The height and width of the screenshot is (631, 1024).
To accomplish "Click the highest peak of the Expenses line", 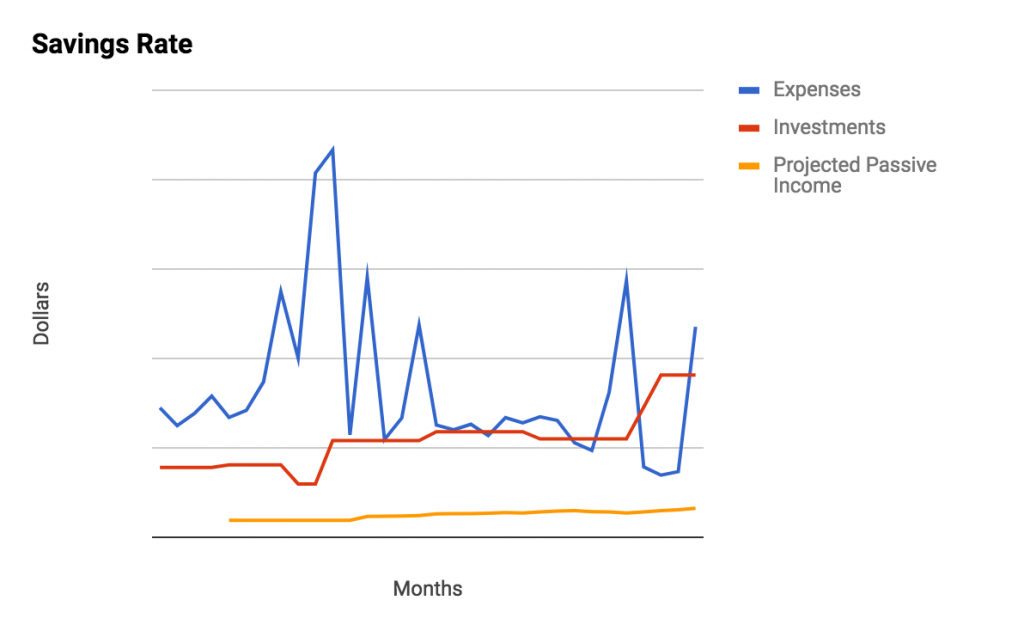I will (x=332, y=150).
